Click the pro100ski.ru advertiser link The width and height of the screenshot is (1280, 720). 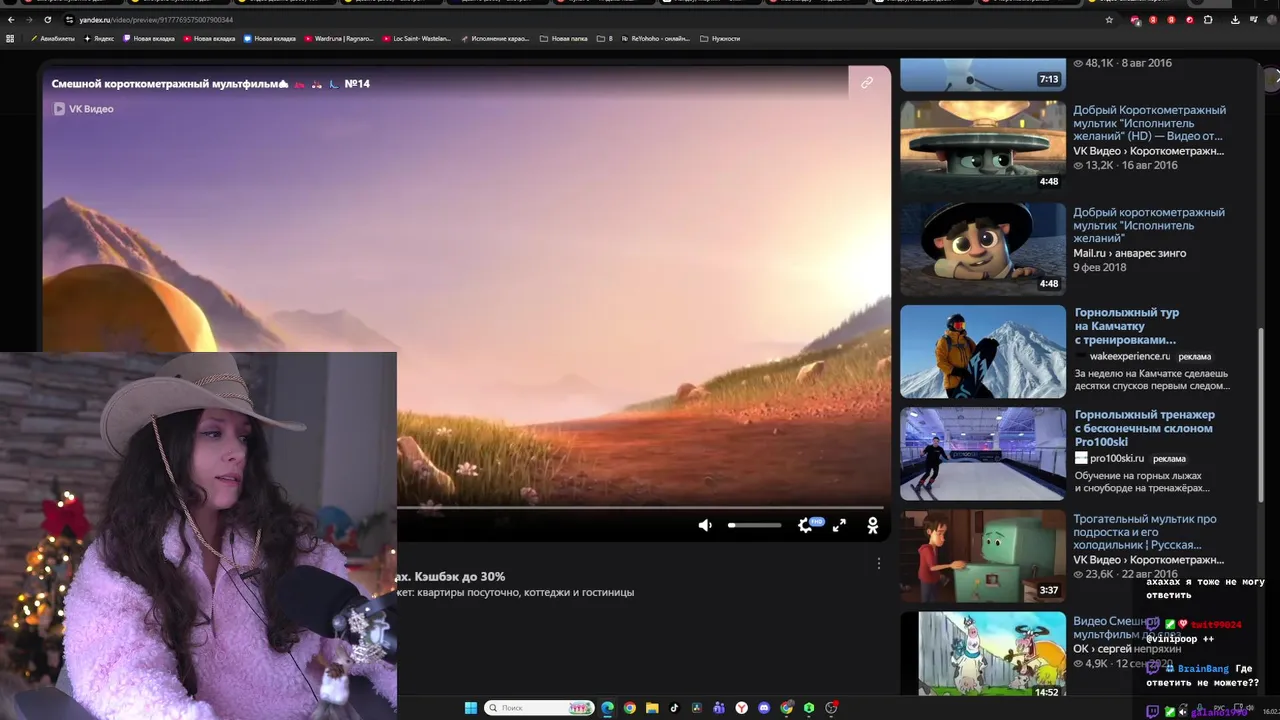[1116, 458]
